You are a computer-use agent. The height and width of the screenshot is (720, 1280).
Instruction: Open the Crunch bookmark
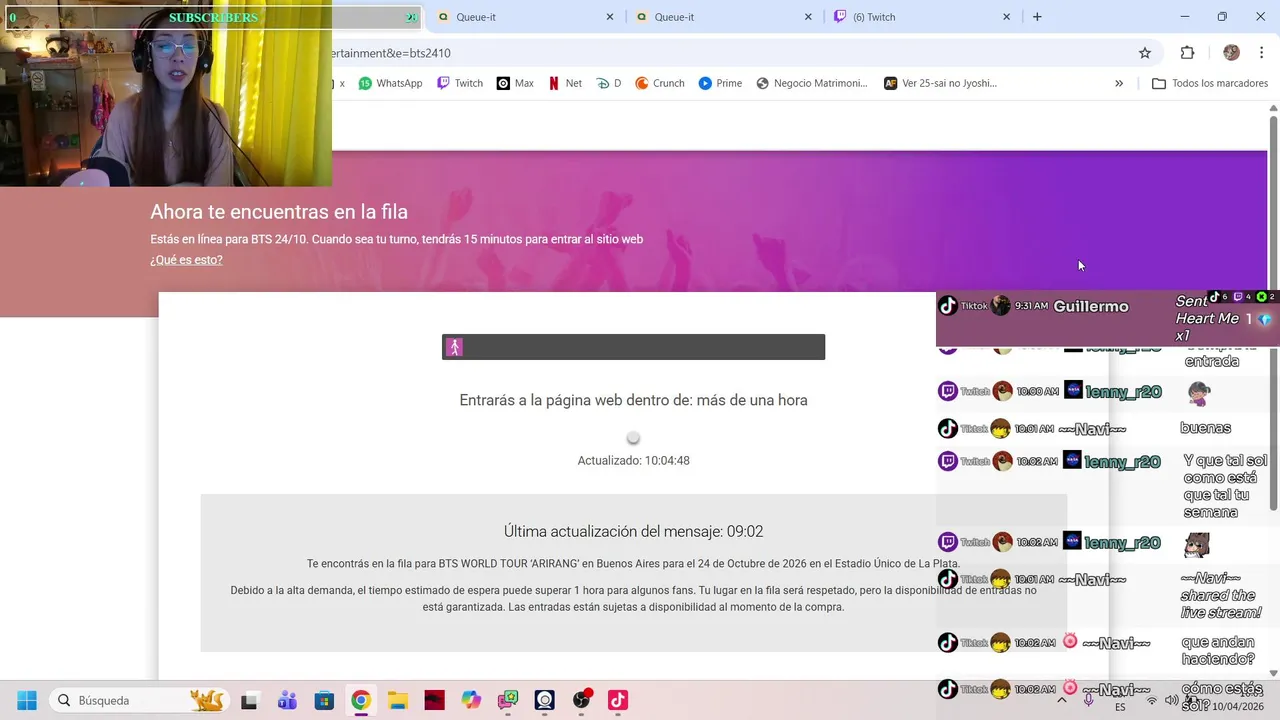(x=660, y=83)
